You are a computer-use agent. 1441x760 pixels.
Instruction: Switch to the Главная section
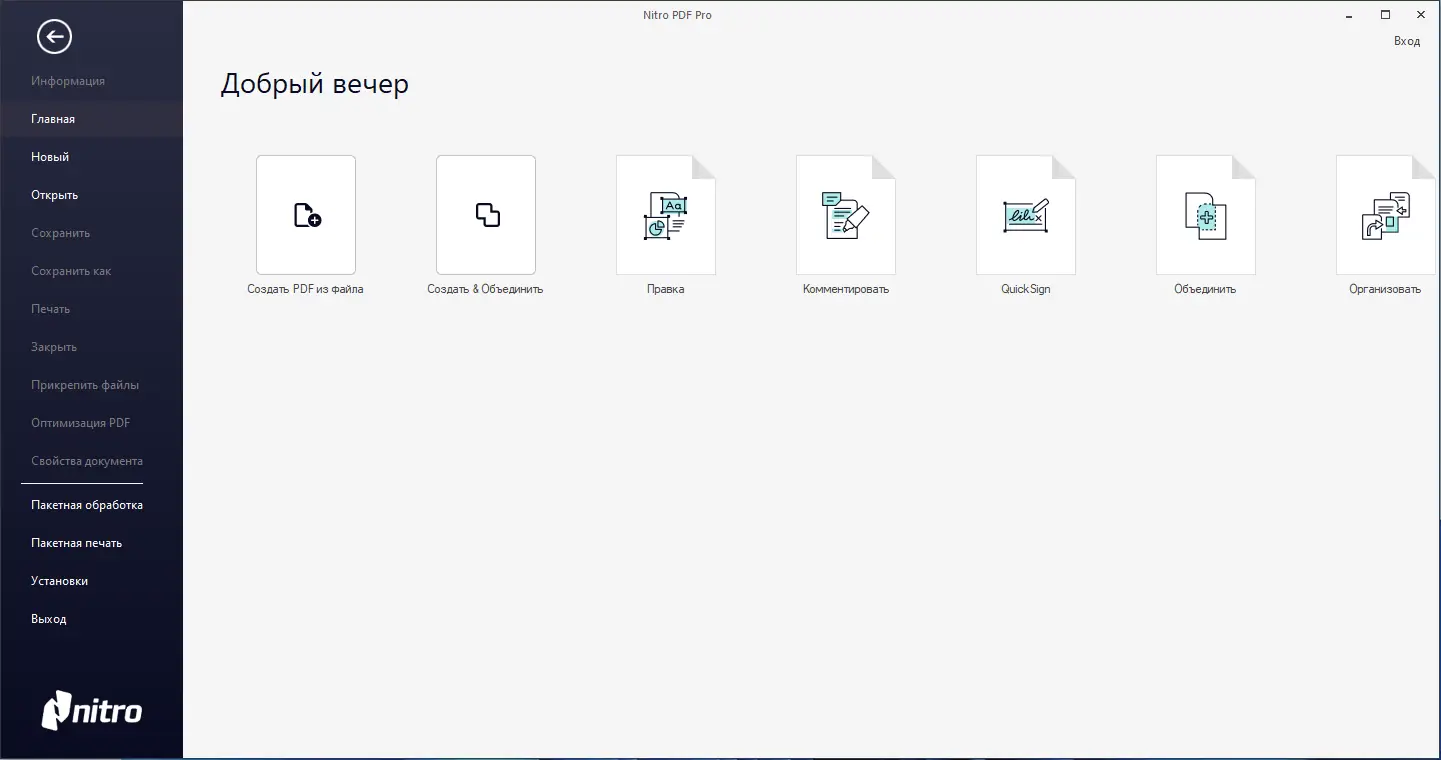[x=52, y=118]
